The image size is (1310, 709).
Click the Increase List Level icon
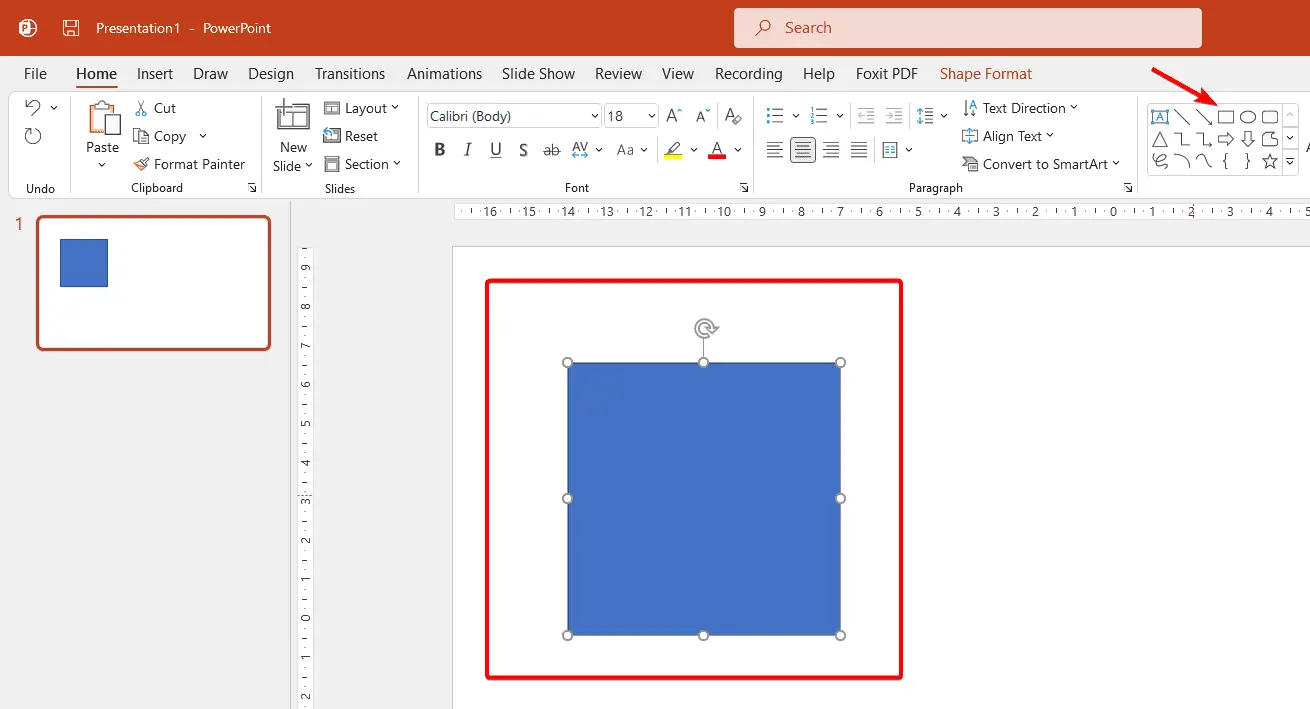point(894,116)
